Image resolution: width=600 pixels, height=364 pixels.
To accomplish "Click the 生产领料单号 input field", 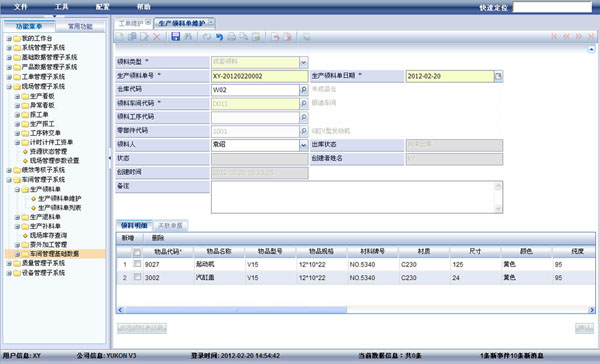I will coord(259,76).
